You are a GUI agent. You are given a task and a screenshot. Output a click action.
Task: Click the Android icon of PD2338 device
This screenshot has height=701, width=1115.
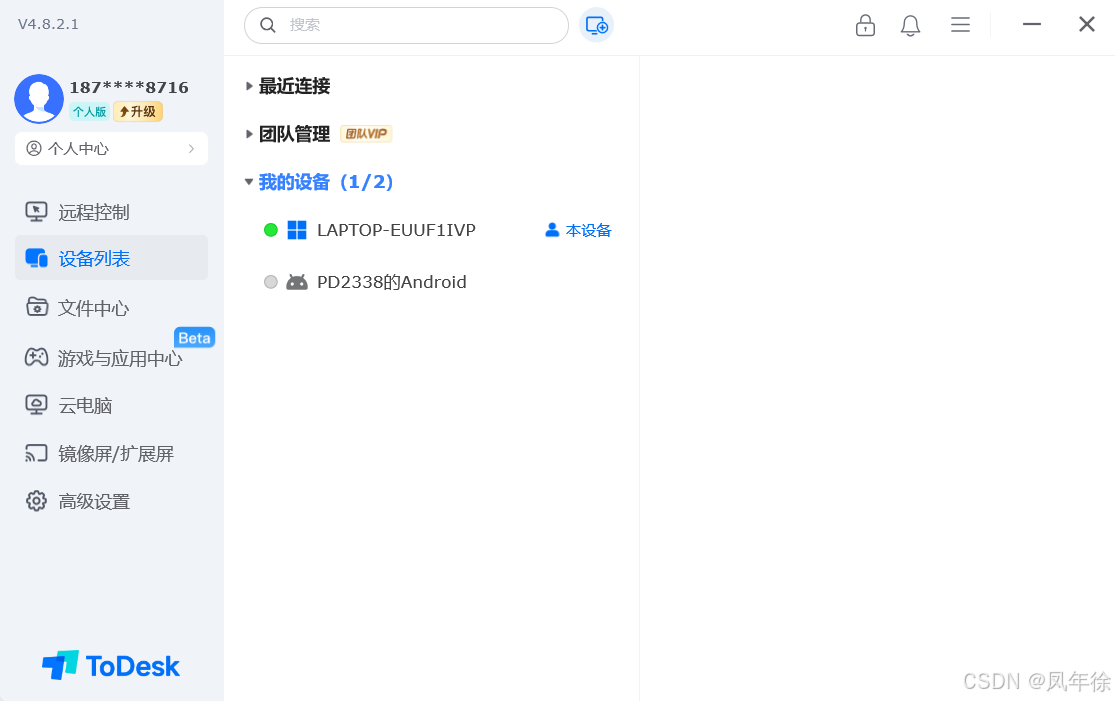click(297, 282)
